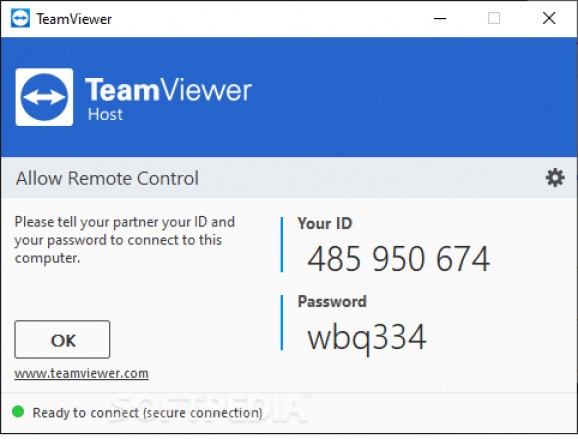Viewport: 578px width, 439px height.
Task: Confirm with the OK button
Action: click(x=62, y=339)
